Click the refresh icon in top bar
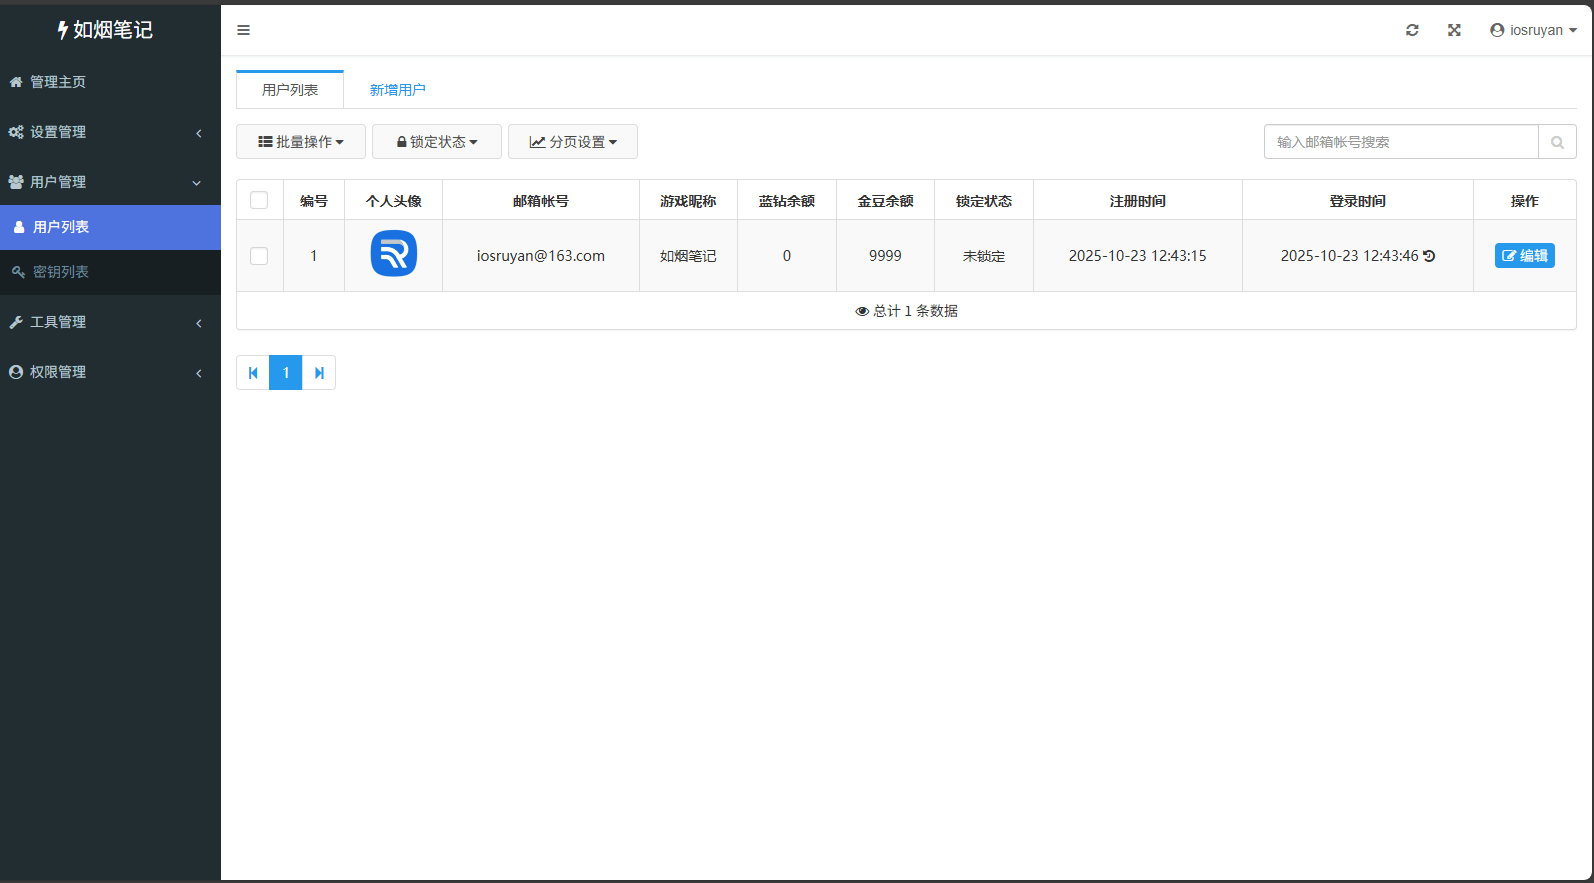Image resolution: width=1594 pixels, height=883 pixels. [x=1412, y=30]
